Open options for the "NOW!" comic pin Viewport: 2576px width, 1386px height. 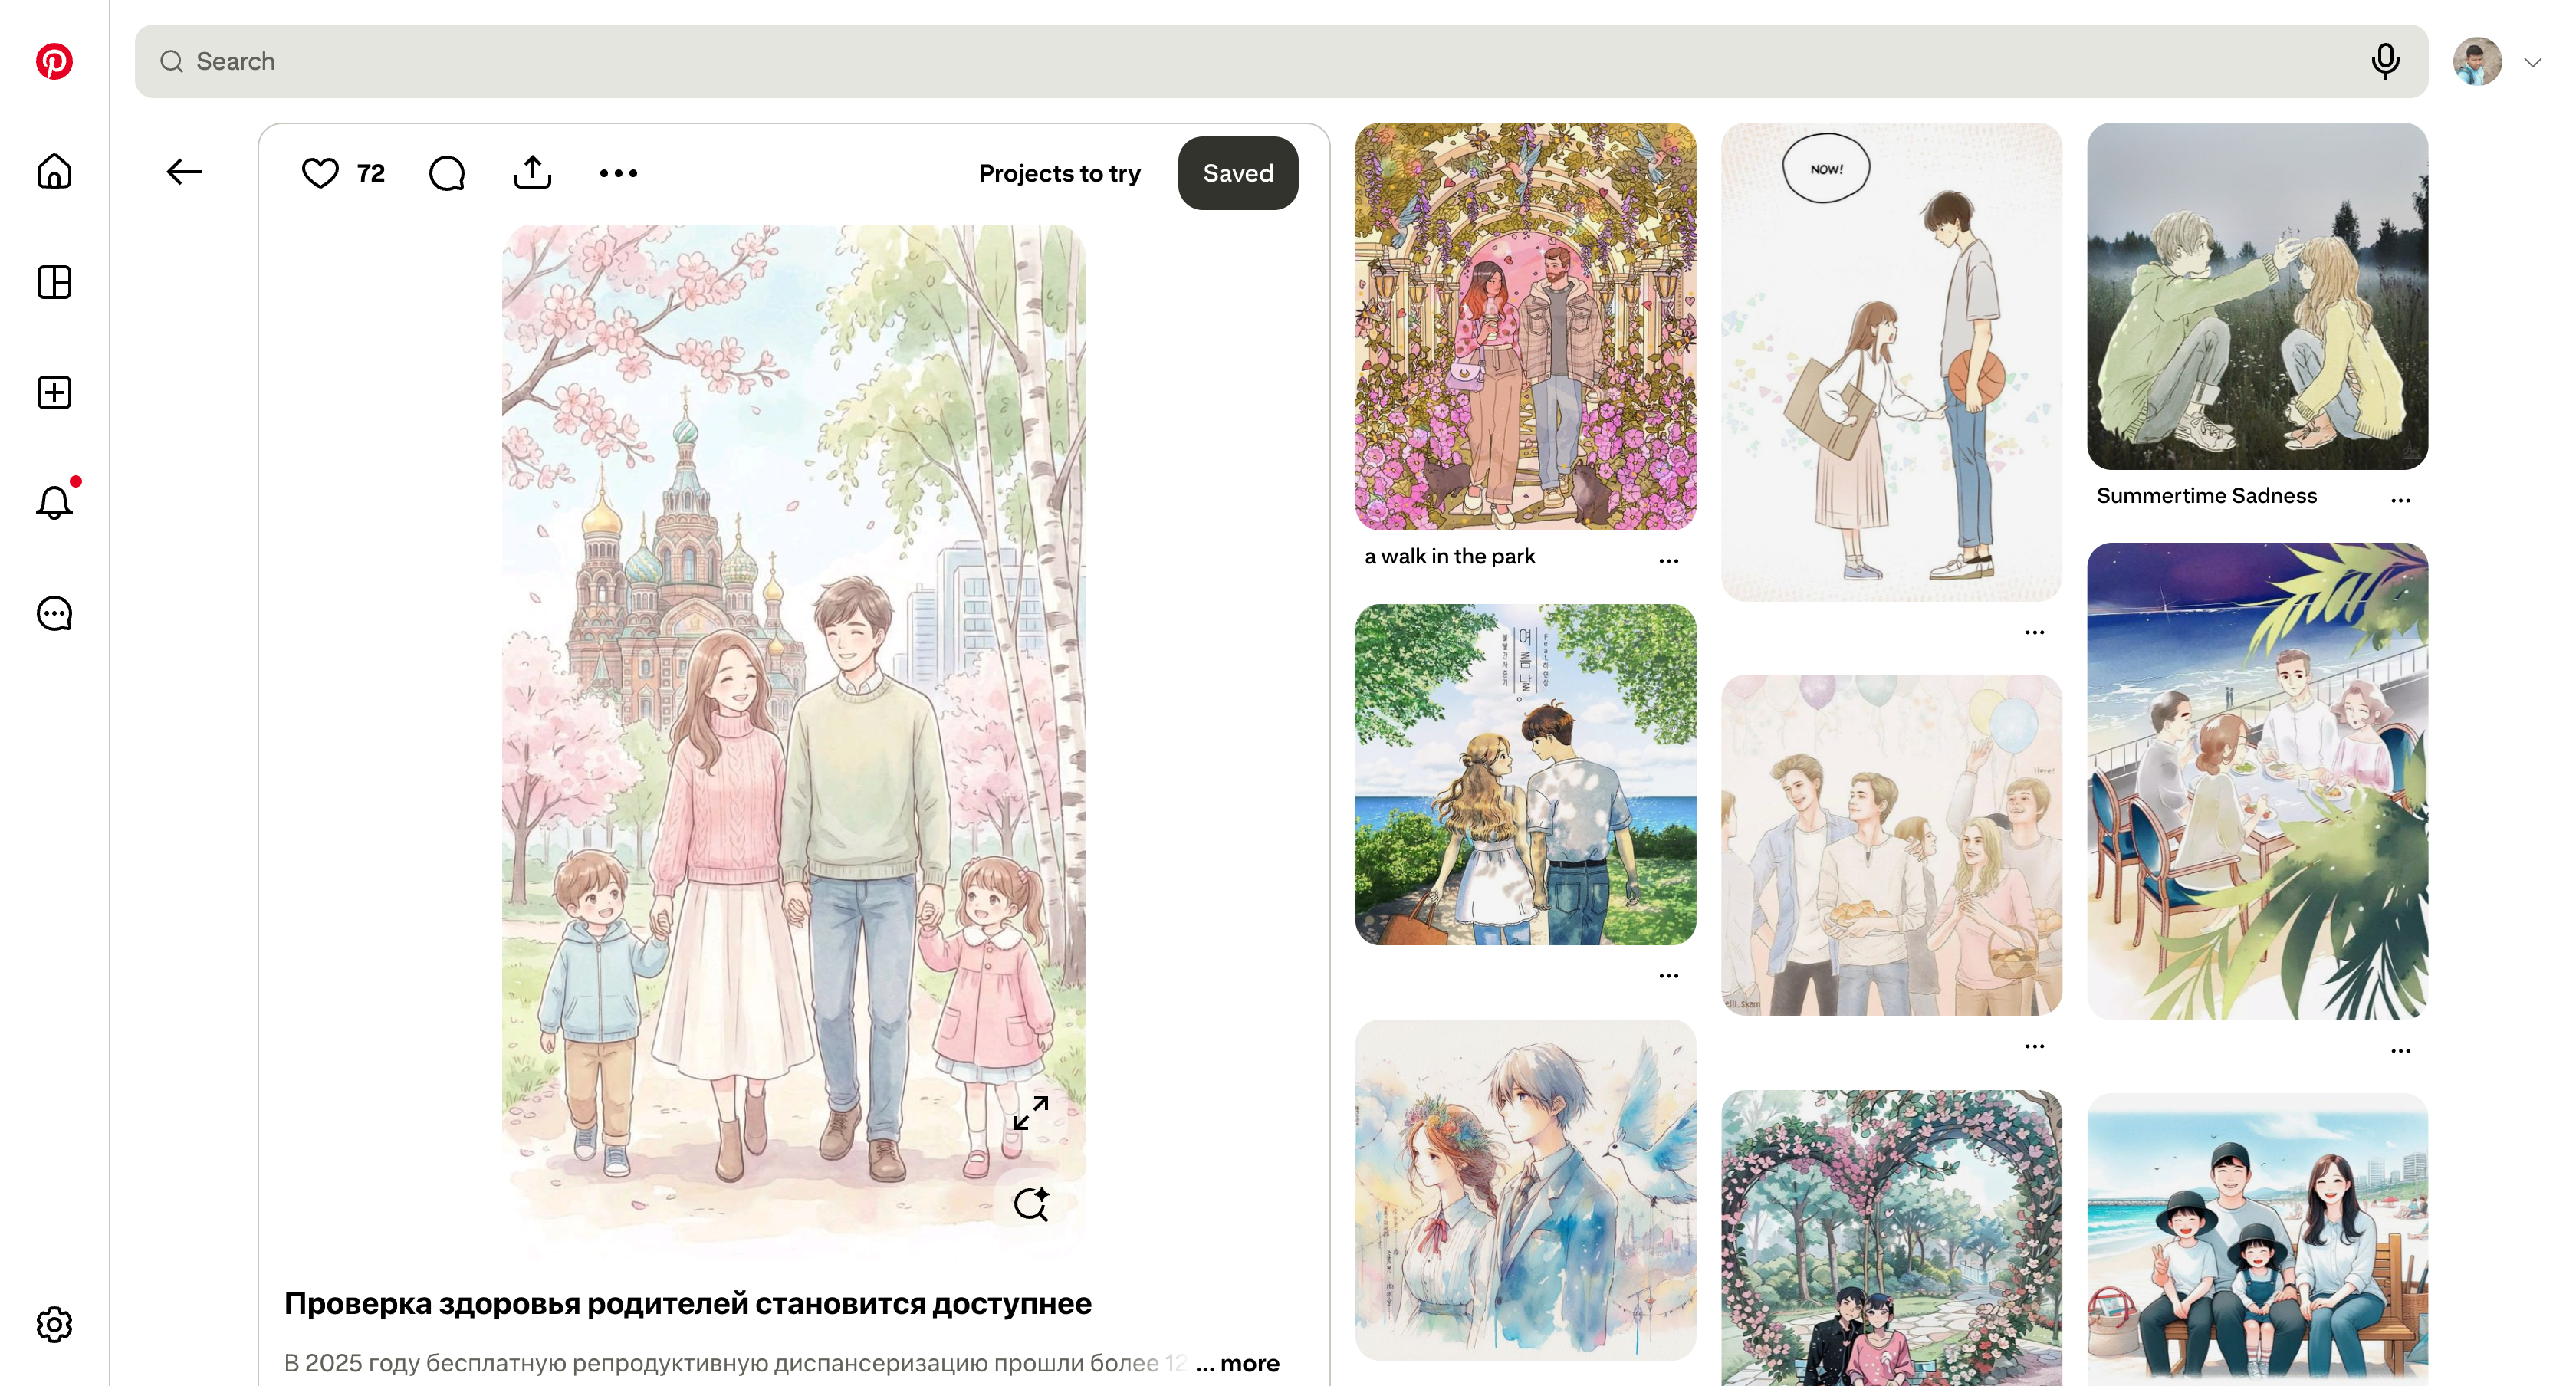[2035, 632]
